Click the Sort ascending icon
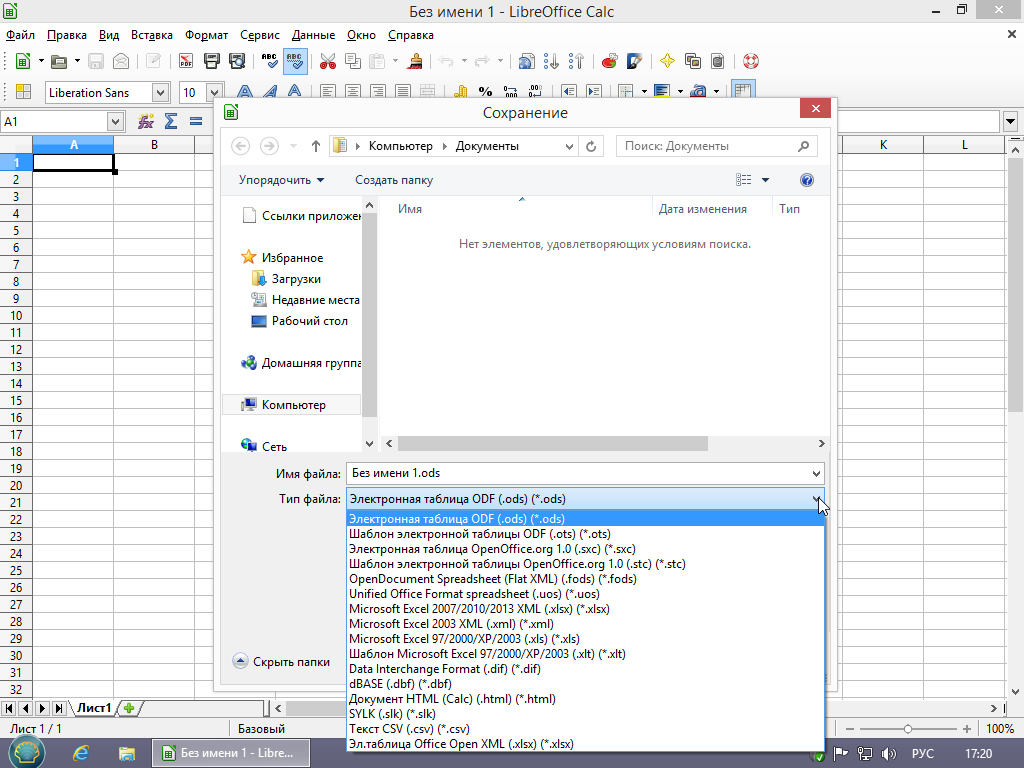 [x=551, y=61]
